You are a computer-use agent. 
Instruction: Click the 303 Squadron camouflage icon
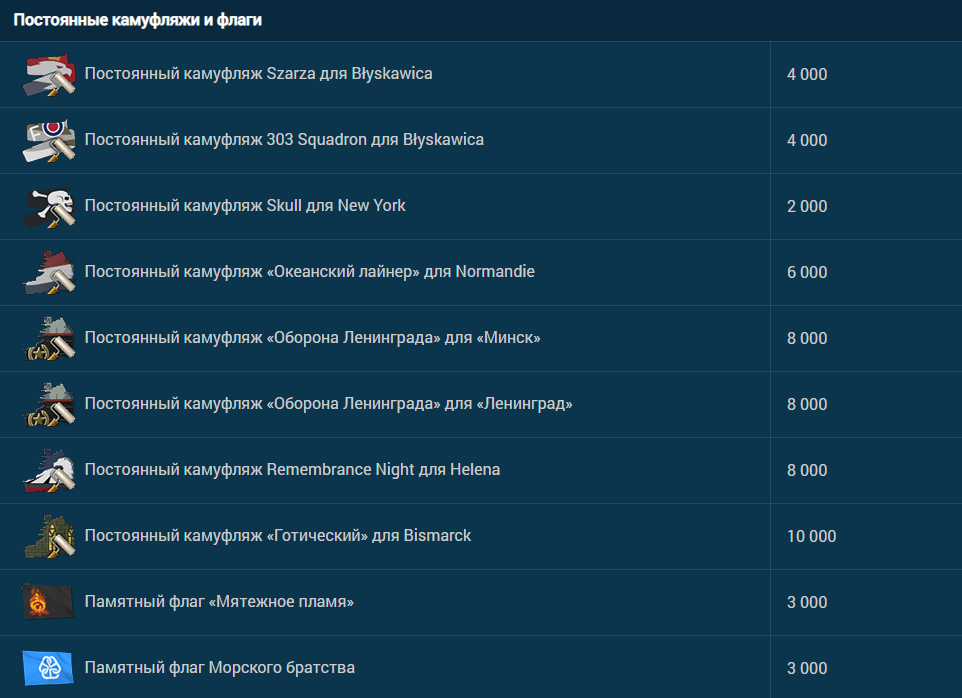tap(49, 141)
